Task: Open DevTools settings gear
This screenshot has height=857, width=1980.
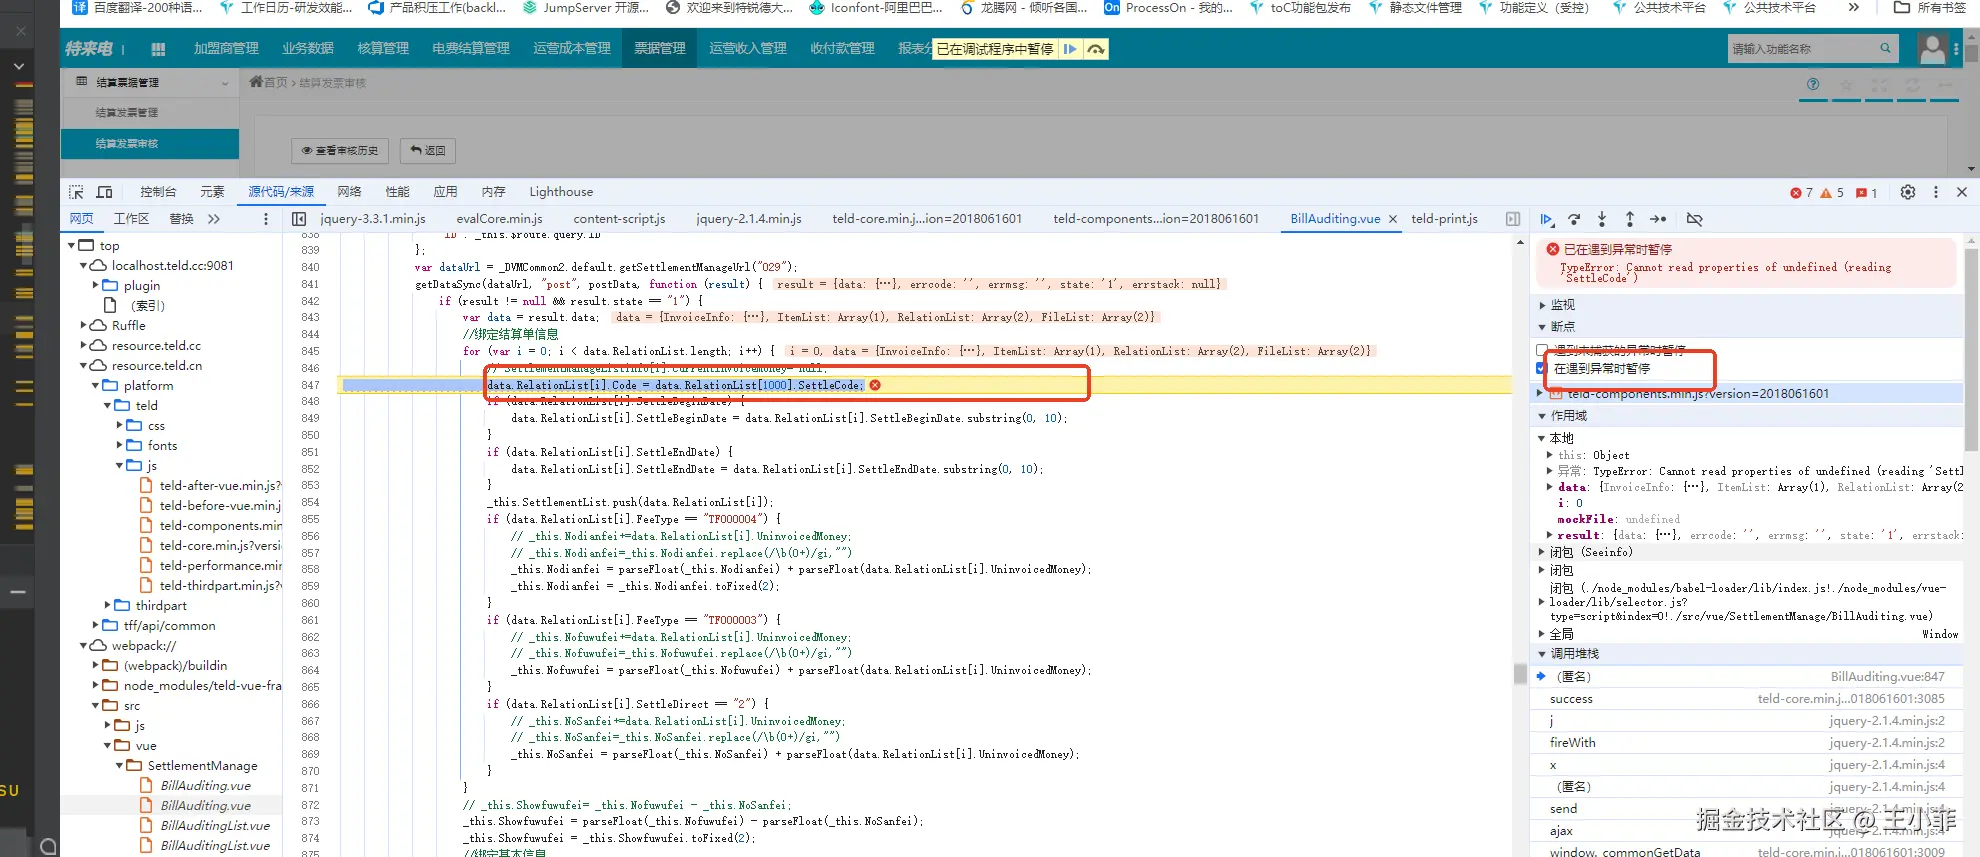Action: 1908,192
